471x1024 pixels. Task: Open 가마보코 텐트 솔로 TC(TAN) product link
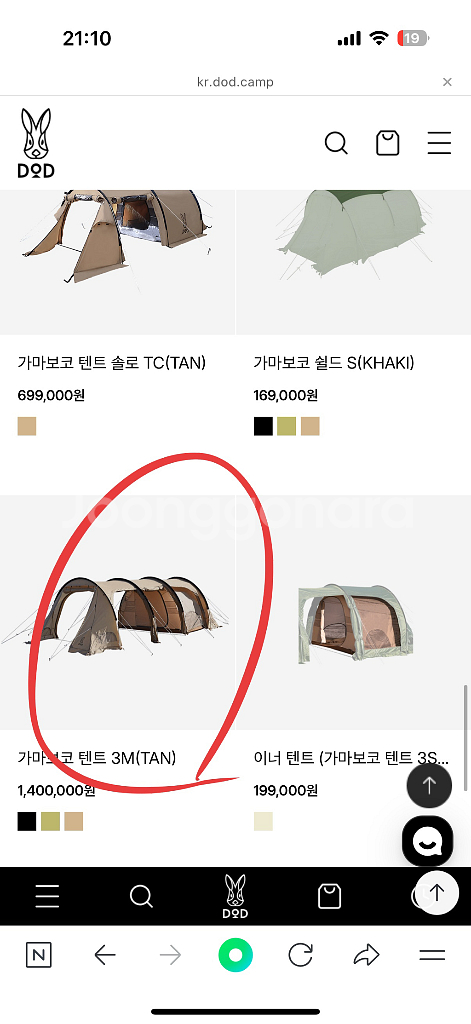[x=112, y=363]
